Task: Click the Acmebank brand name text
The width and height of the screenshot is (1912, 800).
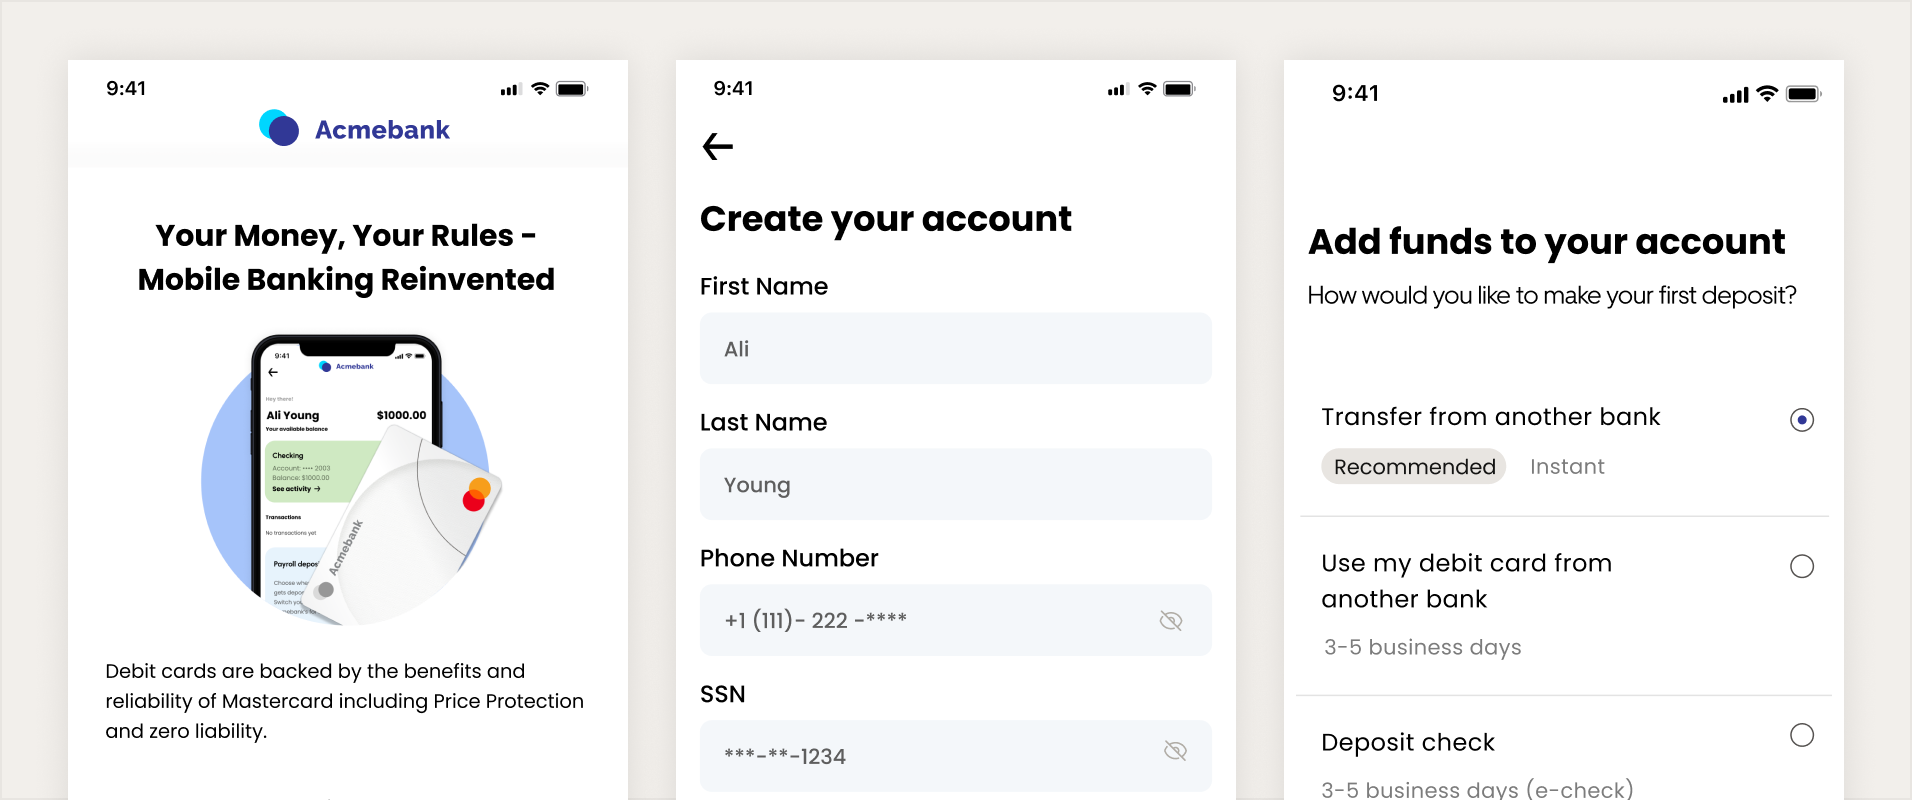Action: tap(382, 130)
